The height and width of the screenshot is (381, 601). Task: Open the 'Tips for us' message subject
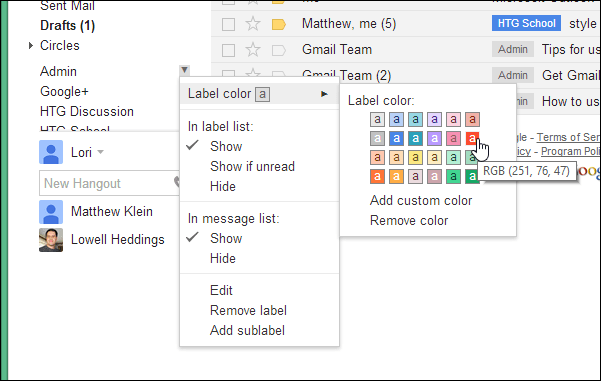571,50
